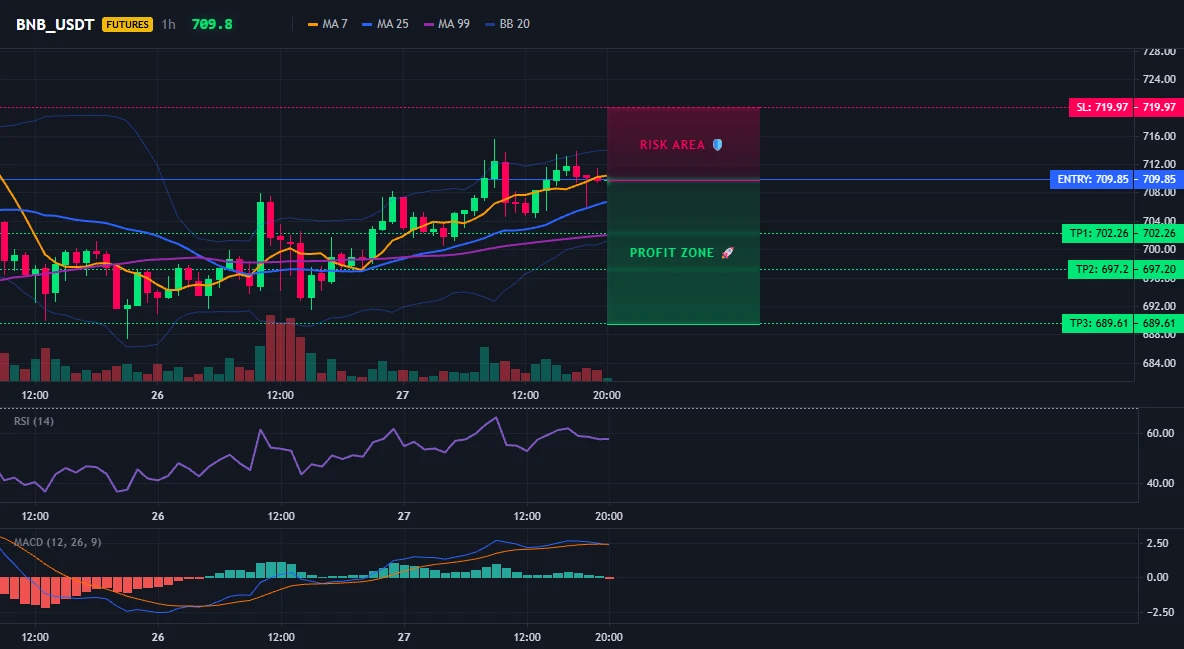Click the blue ENTRY: 709.85 label
1184x649 pixels.
click(1093, 179)
